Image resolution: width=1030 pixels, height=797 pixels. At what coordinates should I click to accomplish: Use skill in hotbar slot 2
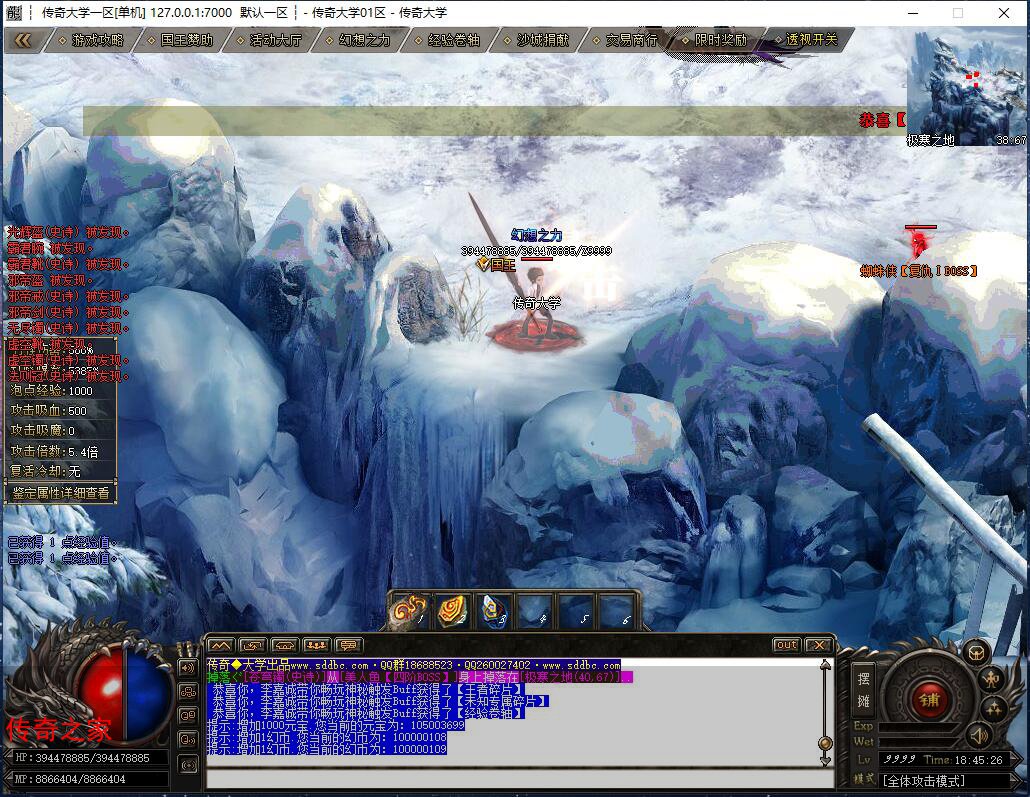pos(452,610)
